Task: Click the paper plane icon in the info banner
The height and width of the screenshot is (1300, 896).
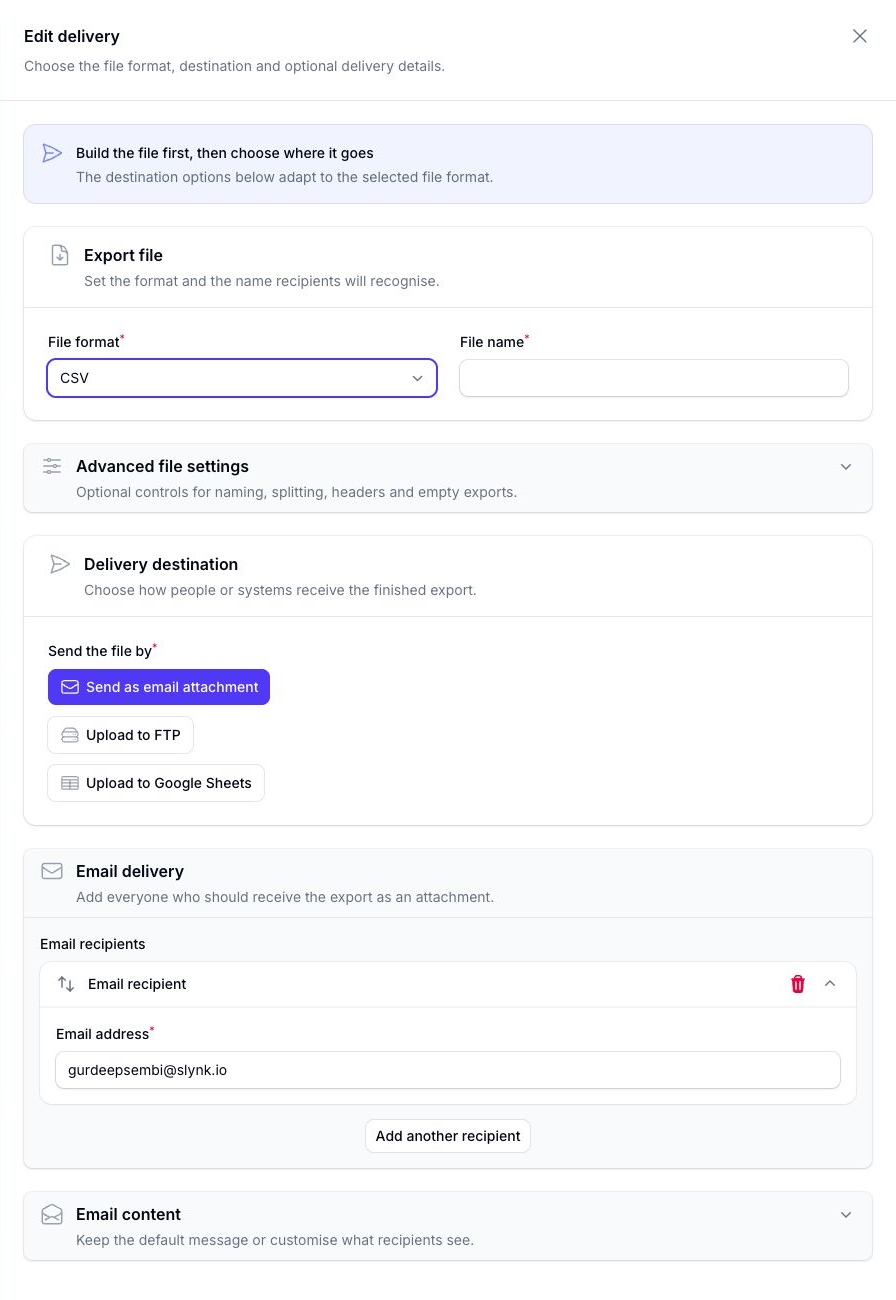Action: tap(52, 153)
